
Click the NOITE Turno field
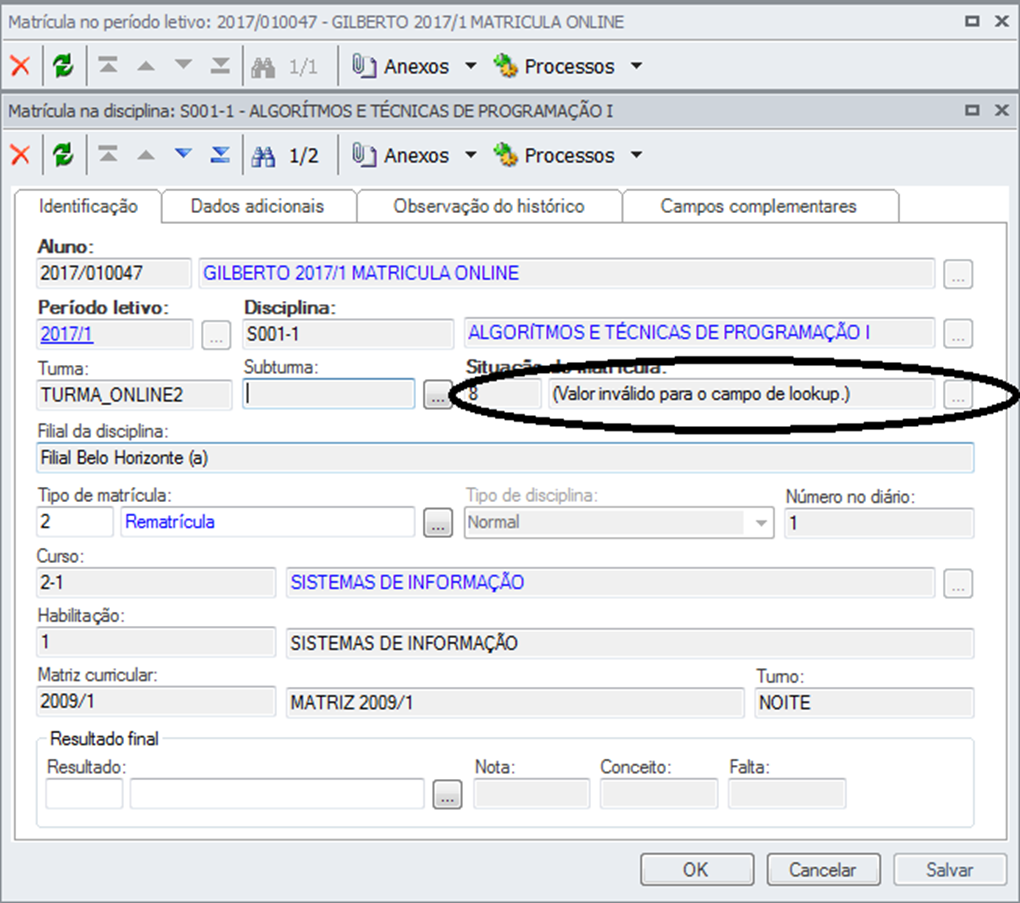(865, 703)
